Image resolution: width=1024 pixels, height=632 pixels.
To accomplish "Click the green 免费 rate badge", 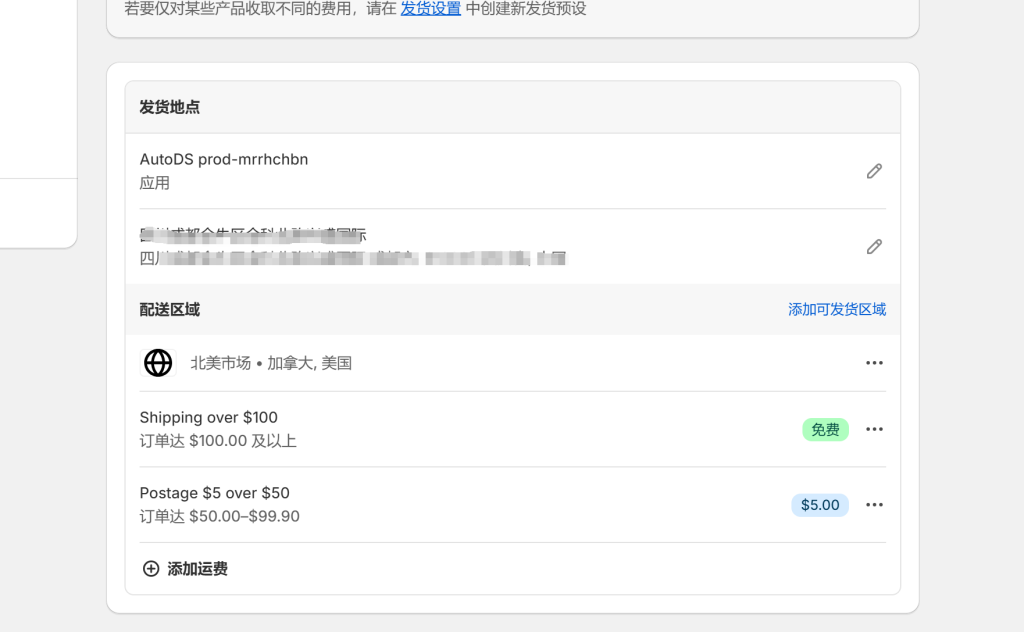I will coord(825,428).
